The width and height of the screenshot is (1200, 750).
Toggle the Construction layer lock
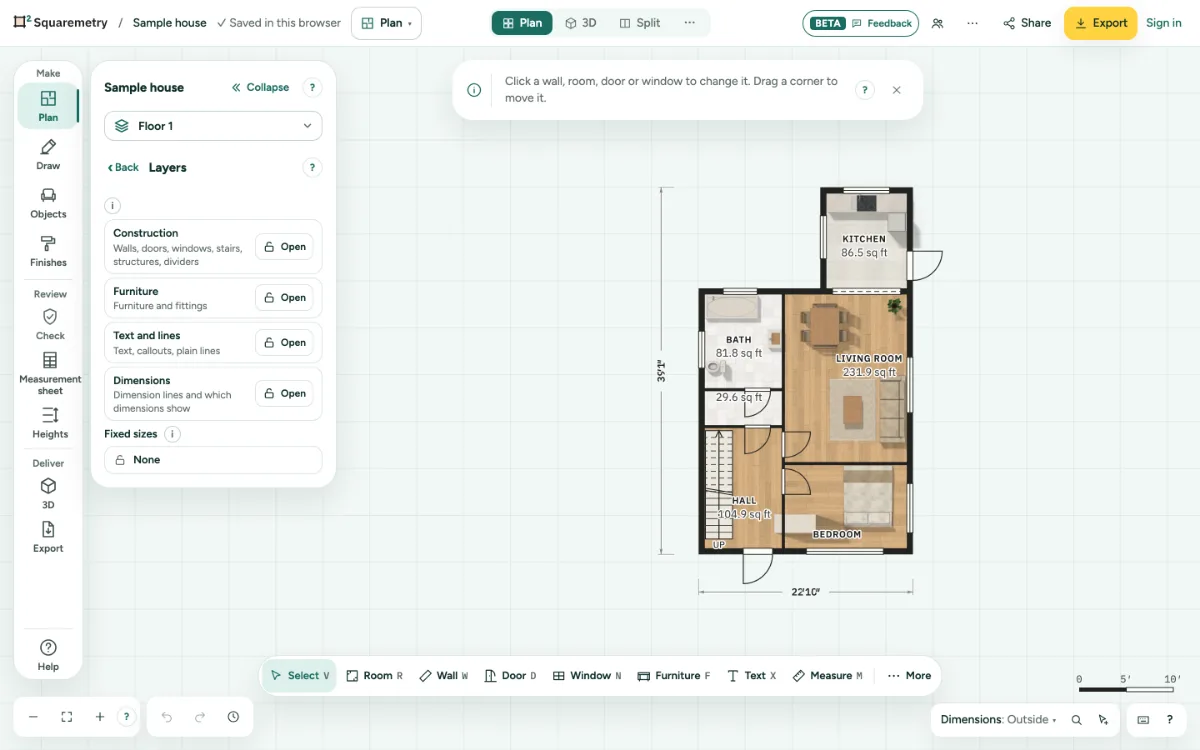(284, 247)
